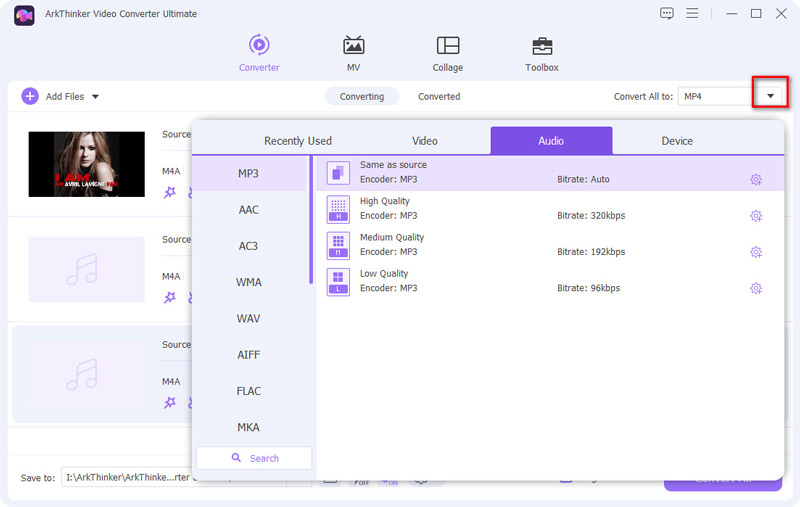
Task: Open the Recently Used format tab
Action: (x=297, y=141)
